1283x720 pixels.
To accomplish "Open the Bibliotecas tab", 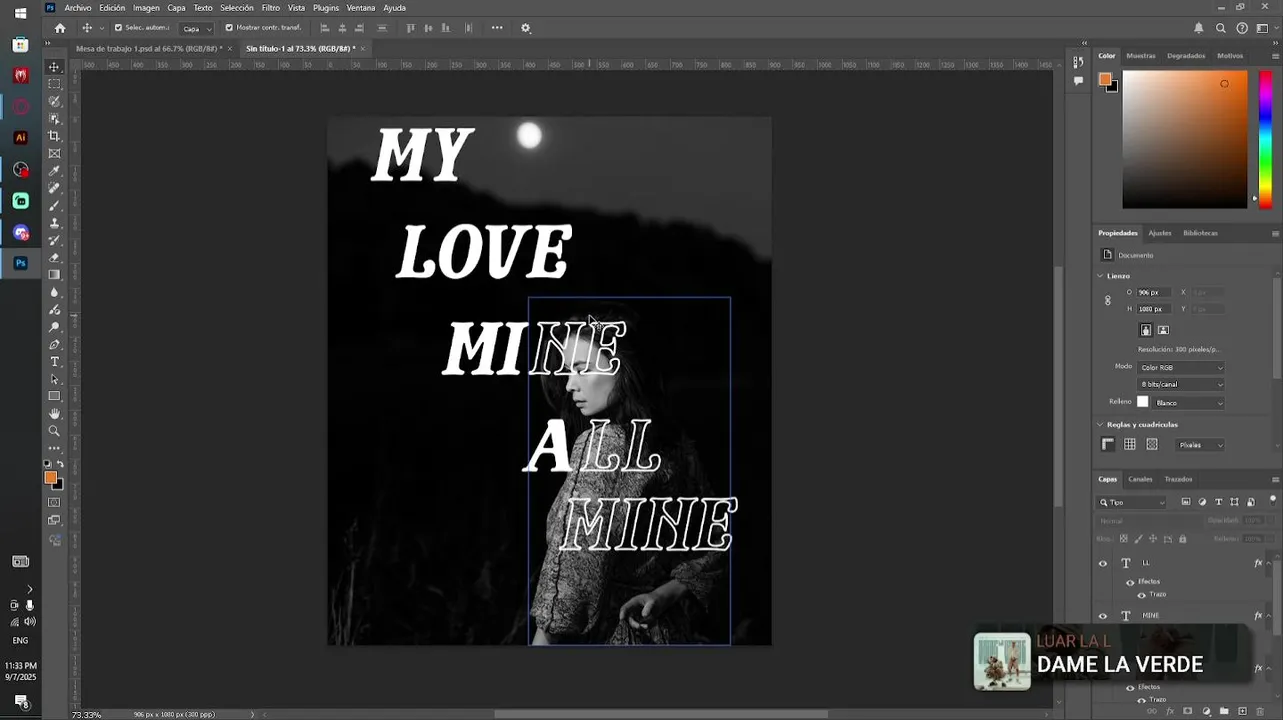I will pyautogui.click(x=1200, y=233).
